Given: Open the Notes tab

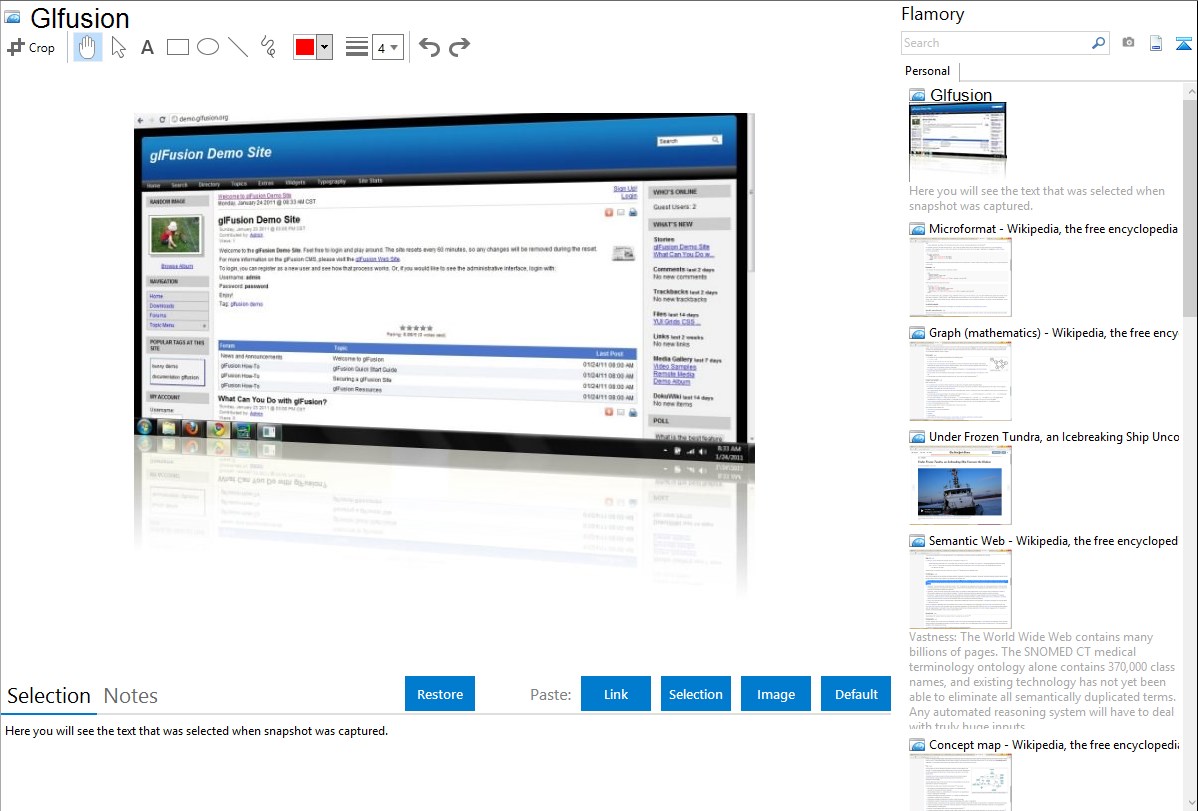Looking at the screenshot, I should (x=131, y=696).
